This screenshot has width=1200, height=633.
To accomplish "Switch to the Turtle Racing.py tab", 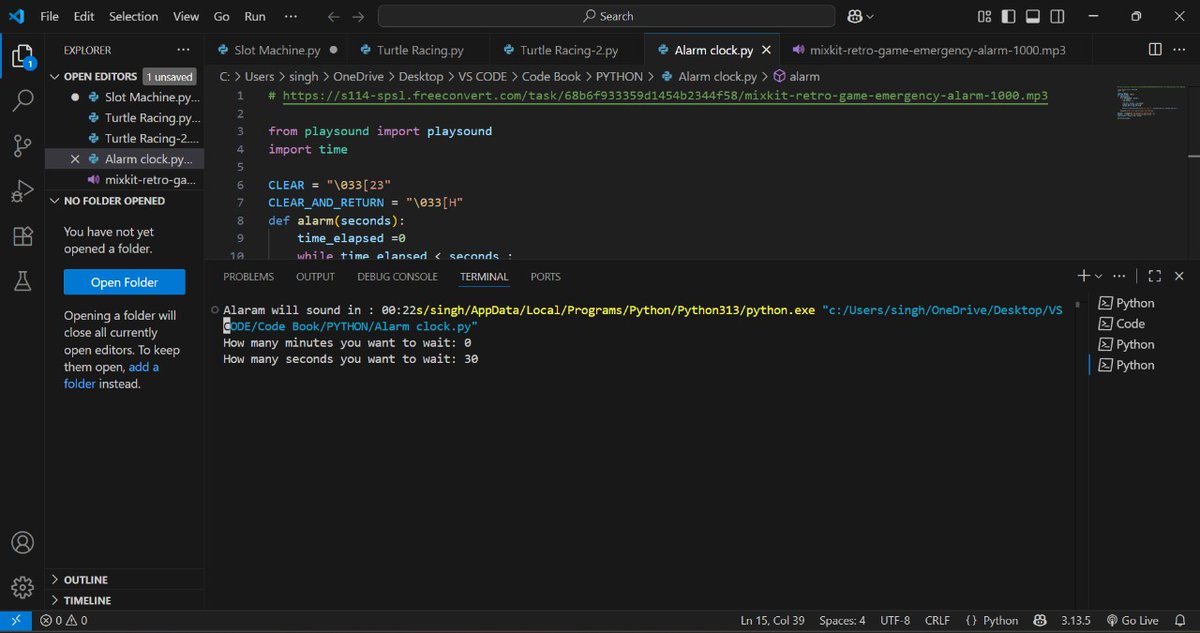I will pos(420,50).
